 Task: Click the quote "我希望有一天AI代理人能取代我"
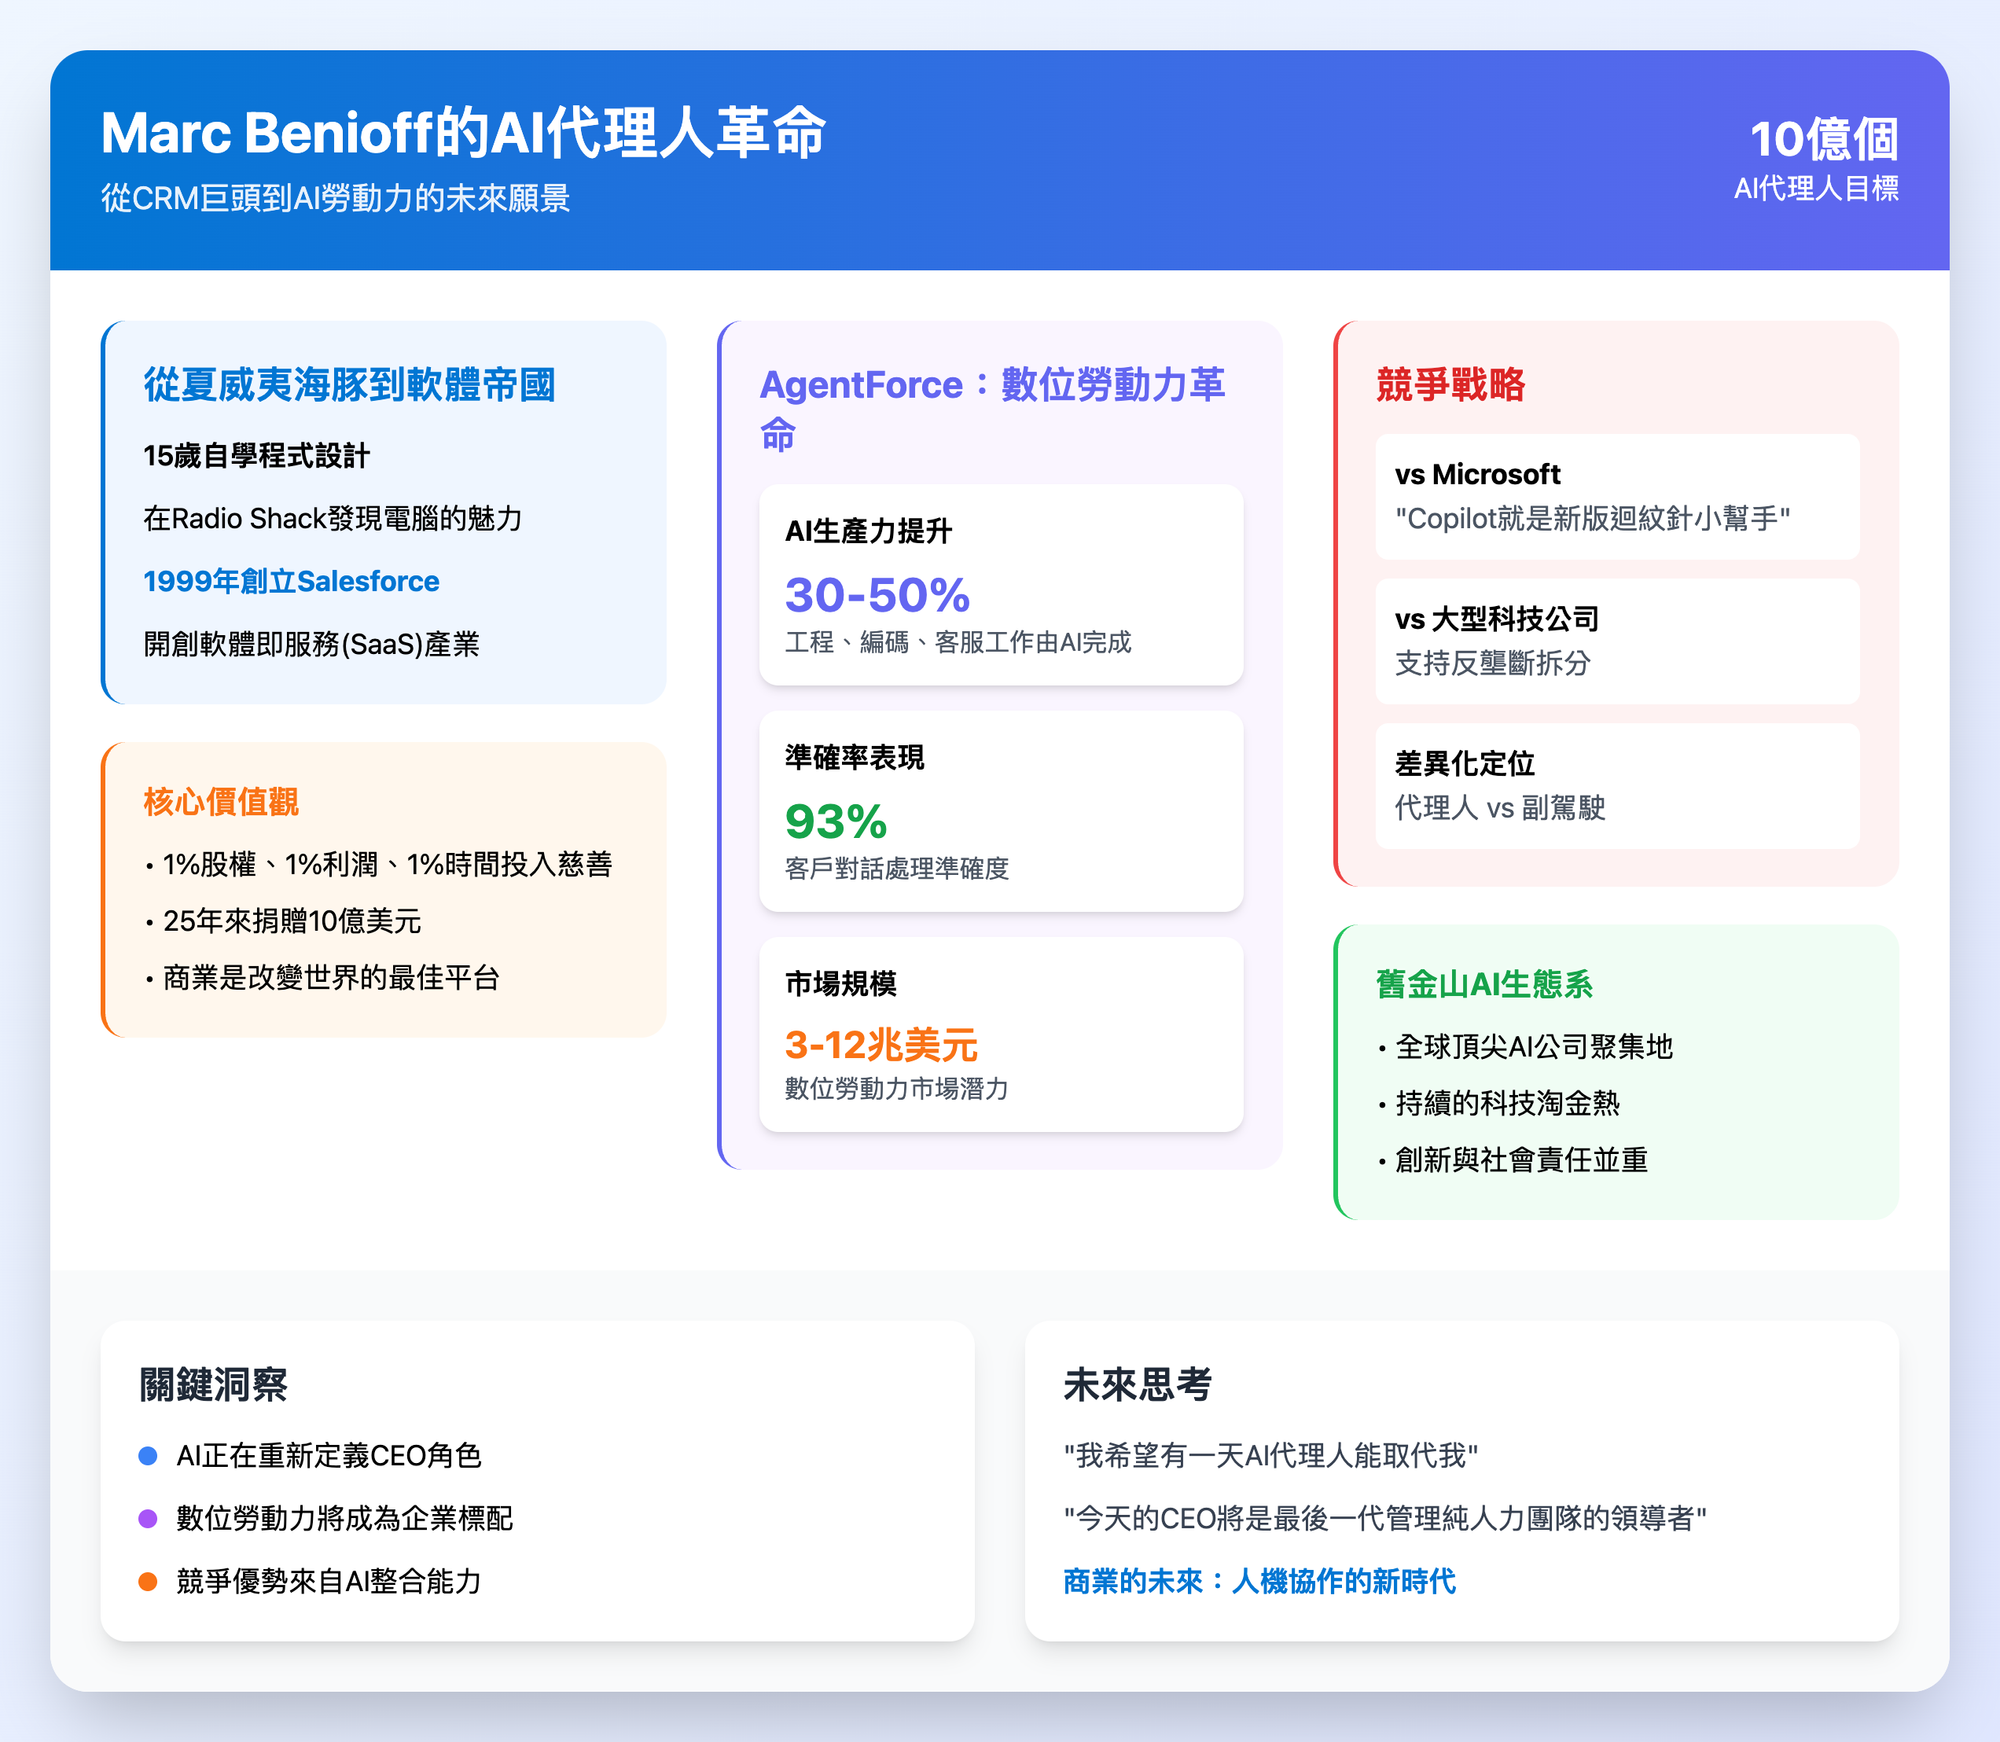tap(1270, 1456)
